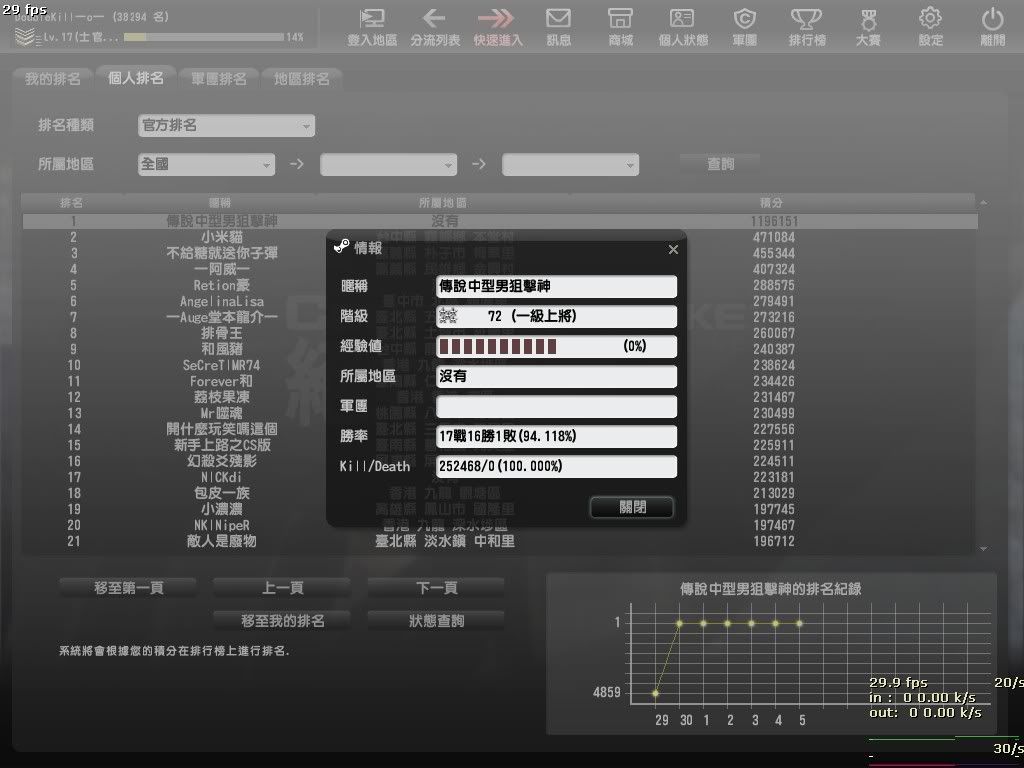
Task: Select the 小米貓 row in ranking list
Action: pos(222,237)
